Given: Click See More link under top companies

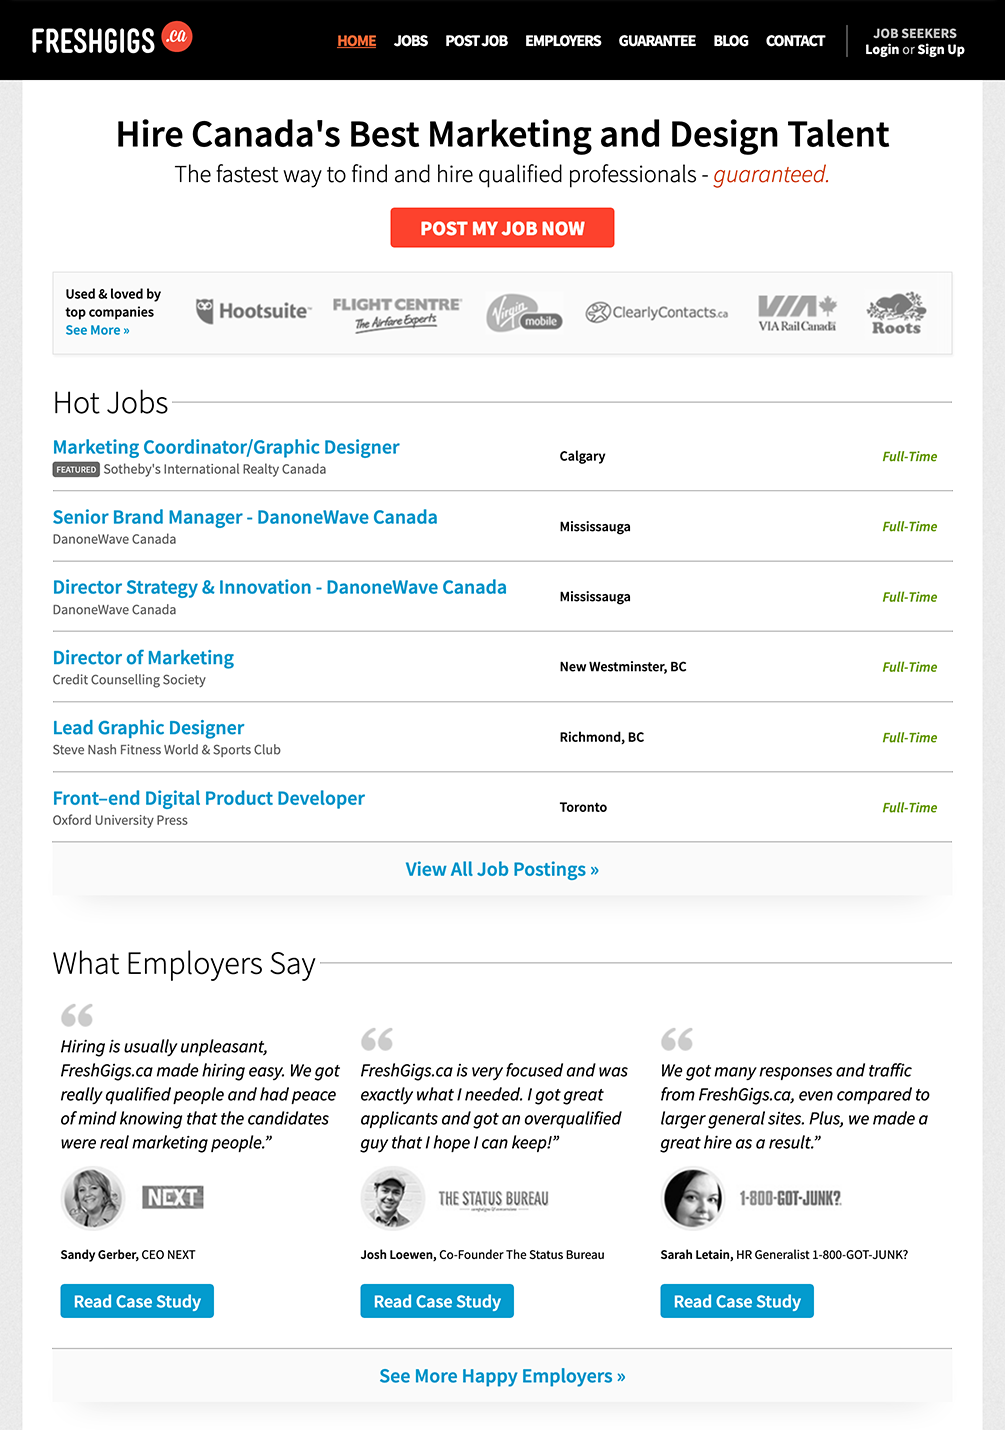Looking at the screenshot, I should [x=97, y=331].
